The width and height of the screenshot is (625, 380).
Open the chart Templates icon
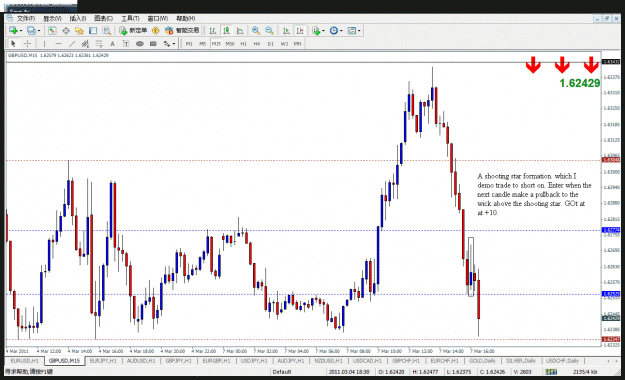point(352,30)
